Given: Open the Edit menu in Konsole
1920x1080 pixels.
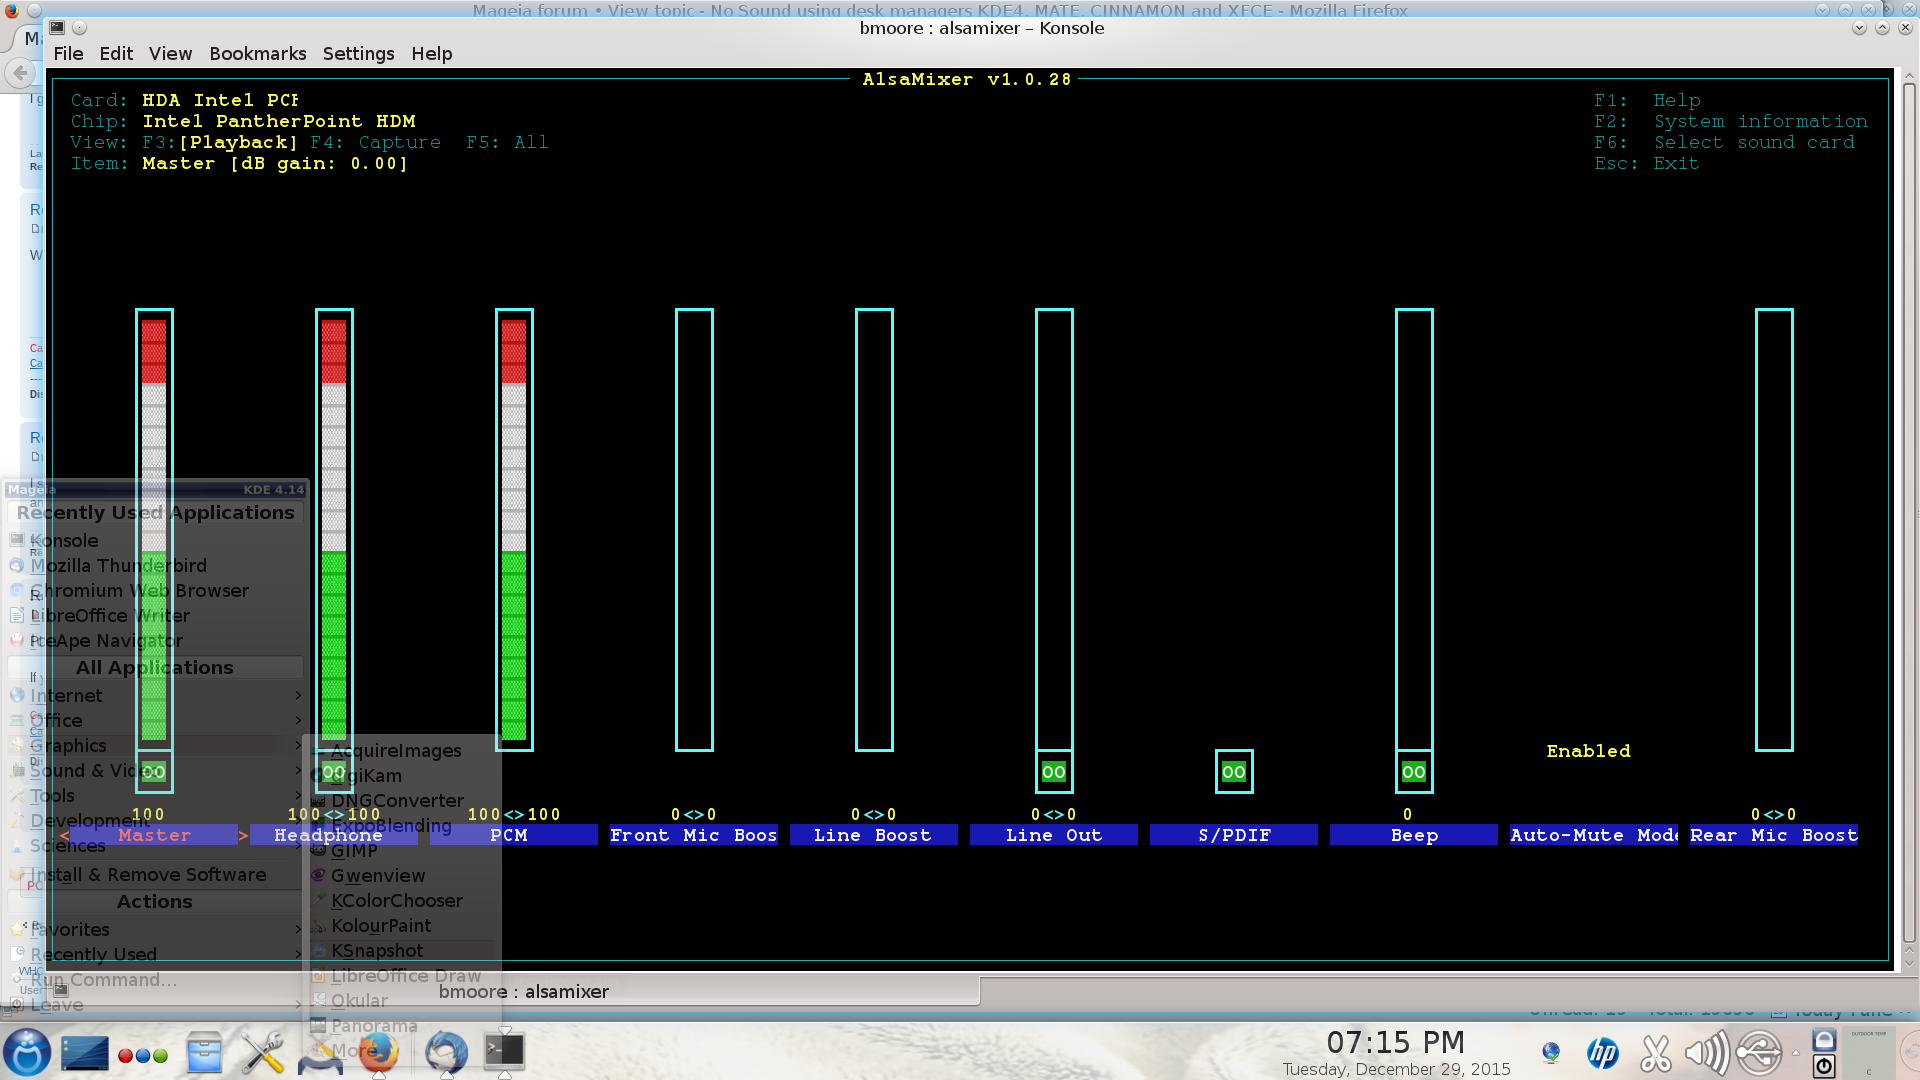Looking at the screenshot, I should click(116, 54).
